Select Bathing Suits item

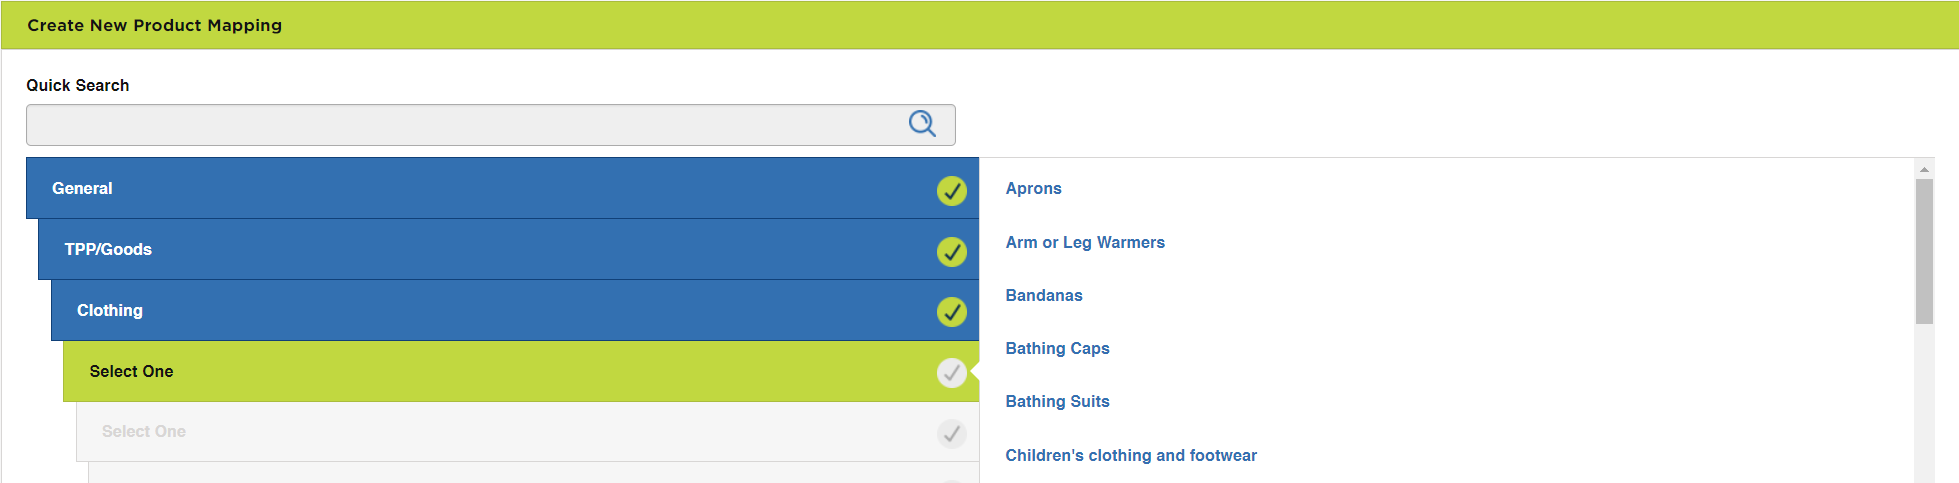[x=1057, y=401]
